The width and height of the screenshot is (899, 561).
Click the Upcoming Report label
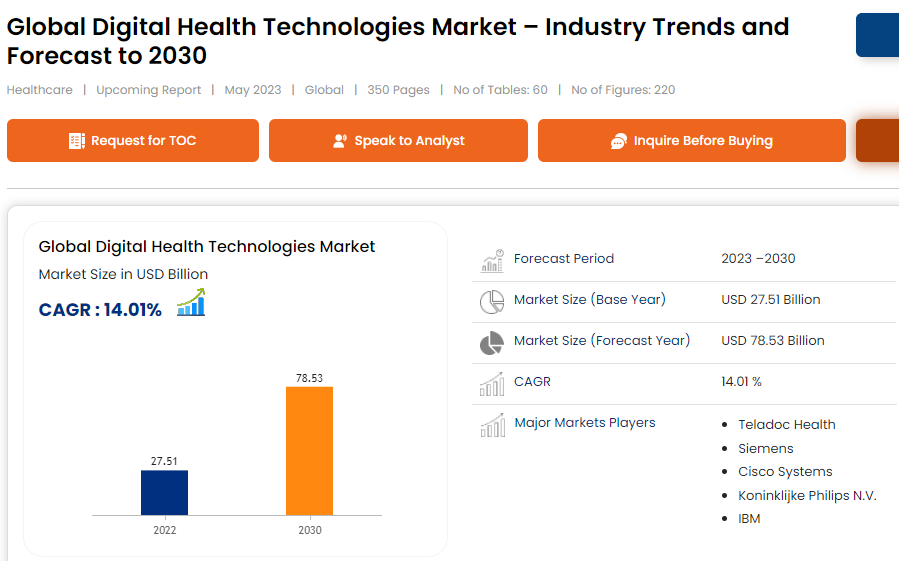tap(149, 90)
